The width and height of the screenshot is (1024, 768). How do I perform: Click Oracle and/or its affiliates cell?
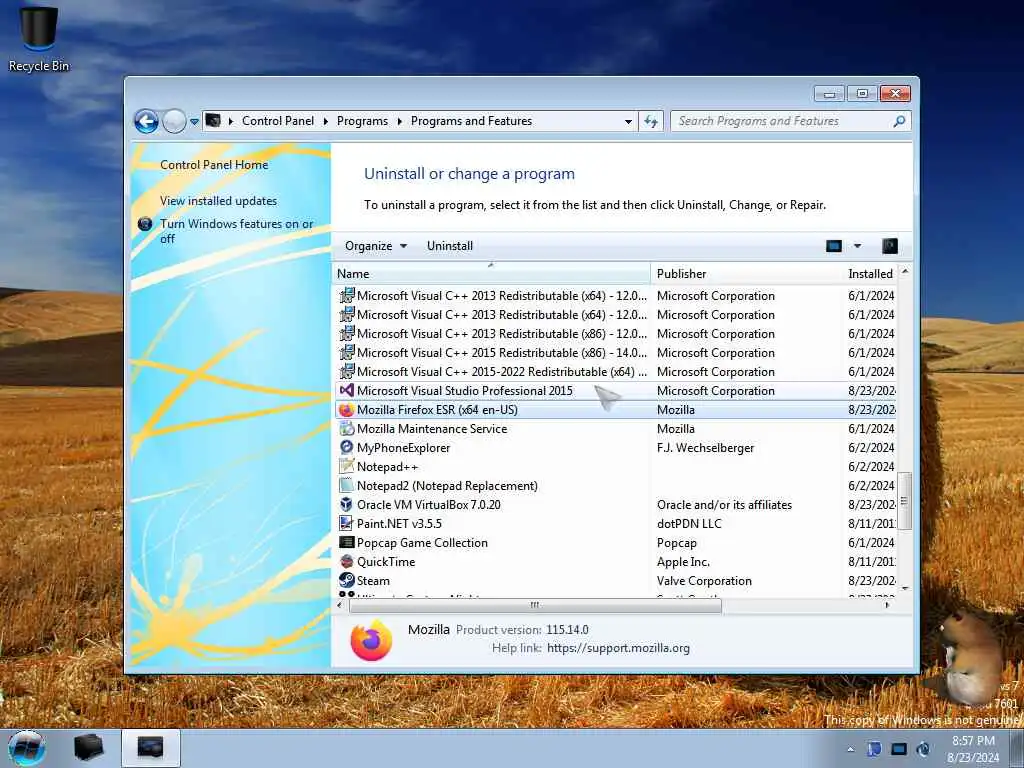pyautogui.click(x=724, y=505)
